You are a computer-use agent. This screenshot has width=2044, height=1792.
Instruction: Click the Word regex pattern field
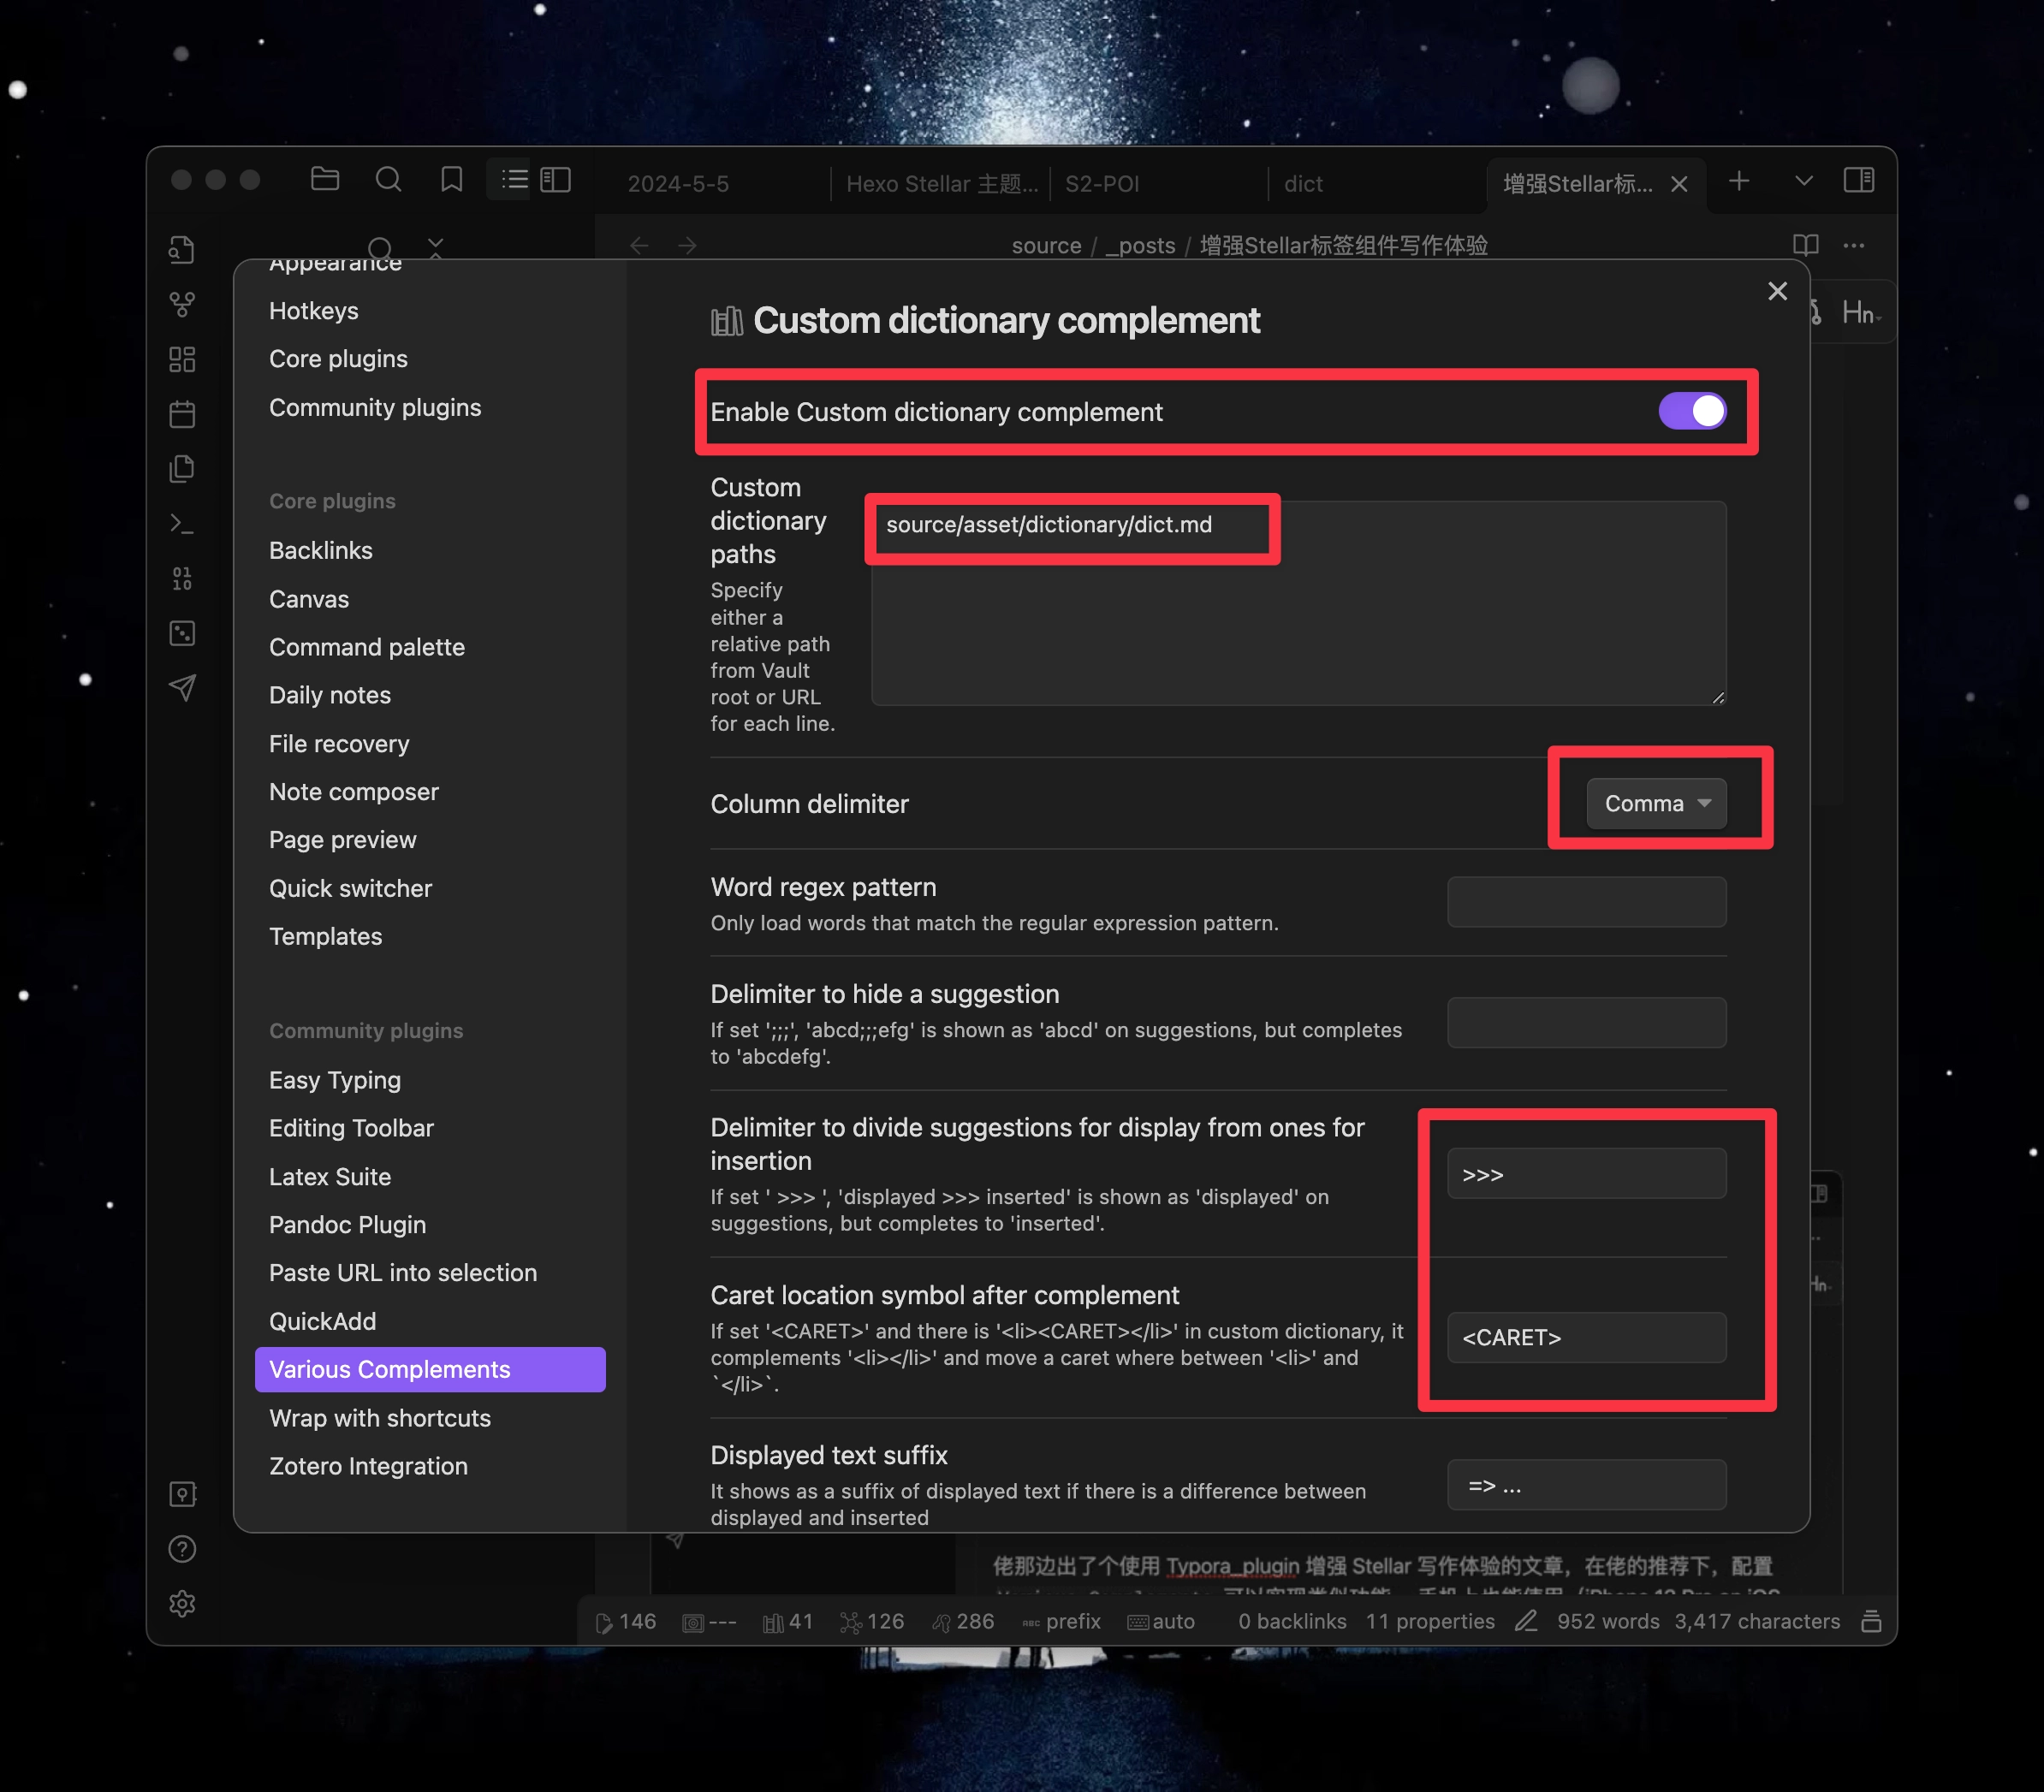tap(1585, 902)
